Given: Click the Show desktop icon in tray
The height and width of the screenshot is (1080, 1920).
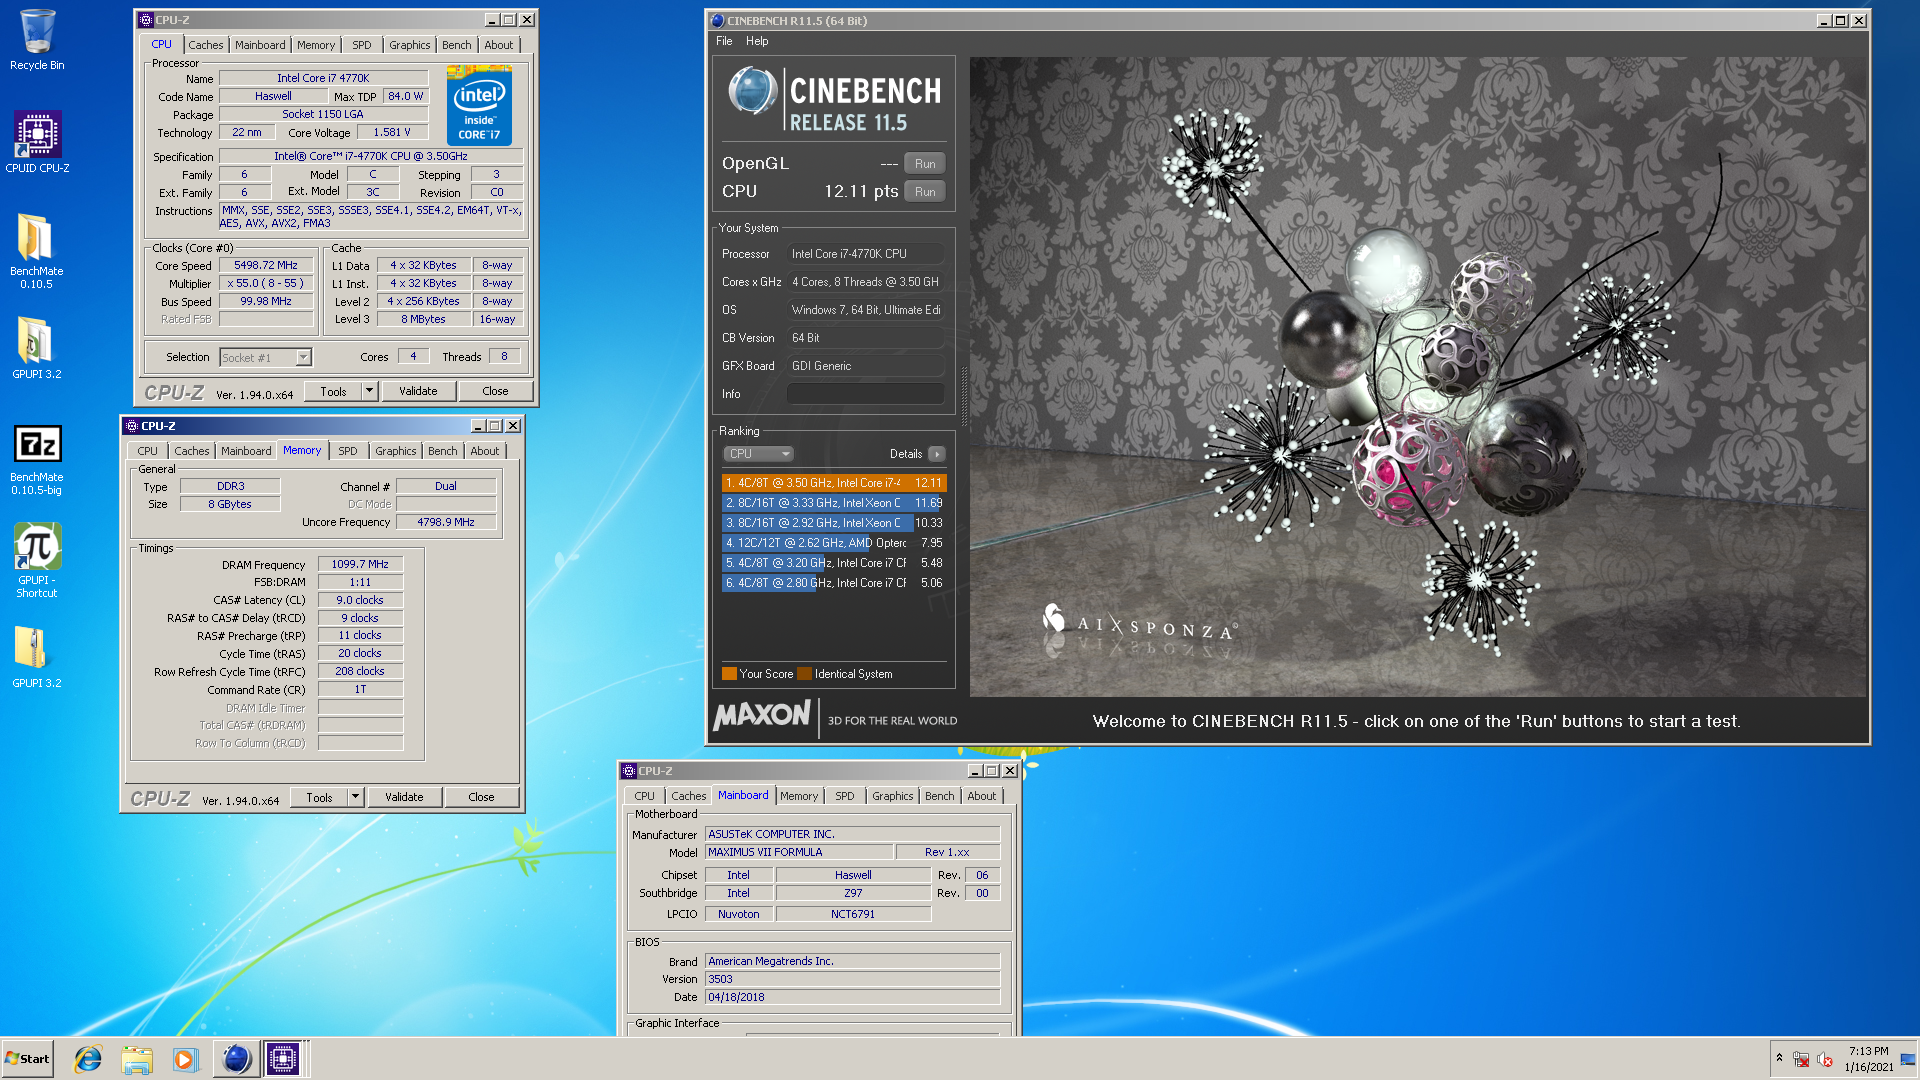Looking at the screenshot, I should tap(1908, 1059).
